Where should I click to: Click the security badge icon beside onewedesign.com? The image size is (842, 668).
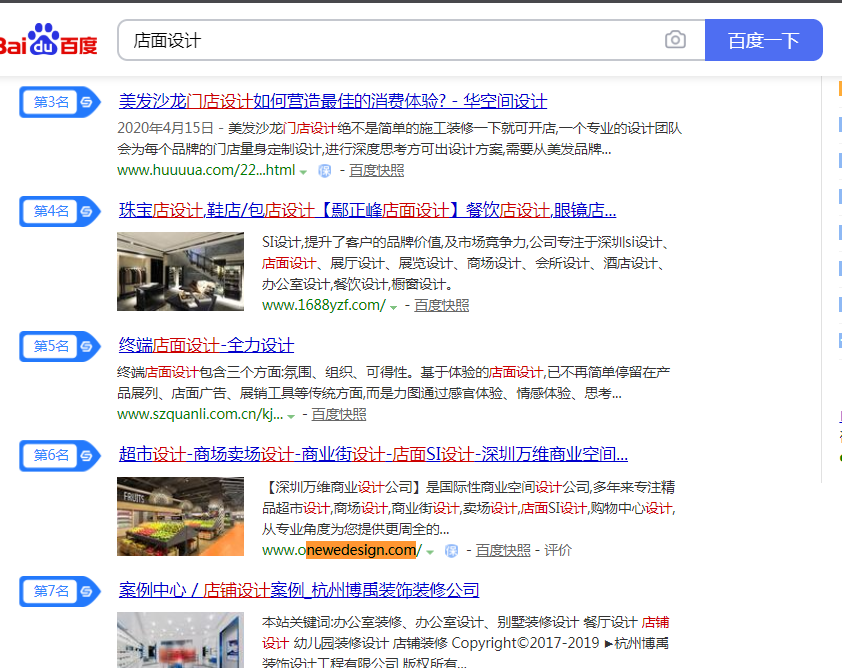pos(452,551)
